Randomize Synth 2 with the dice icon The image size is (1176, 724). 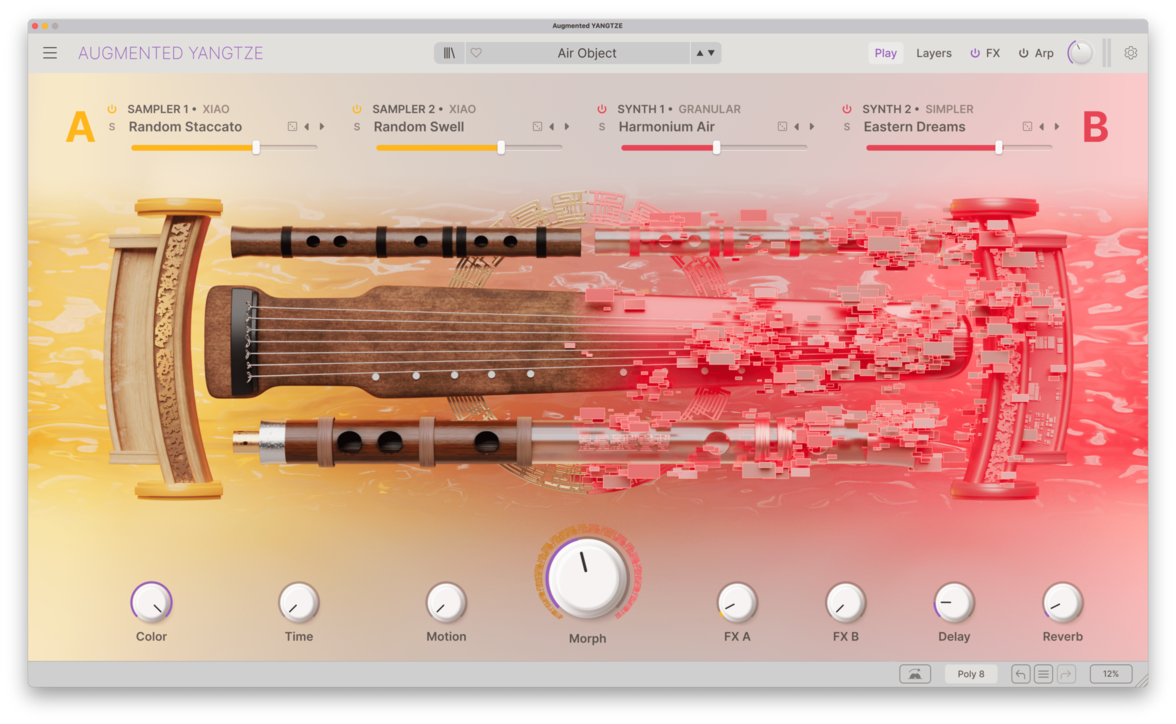pos(1028,127)
